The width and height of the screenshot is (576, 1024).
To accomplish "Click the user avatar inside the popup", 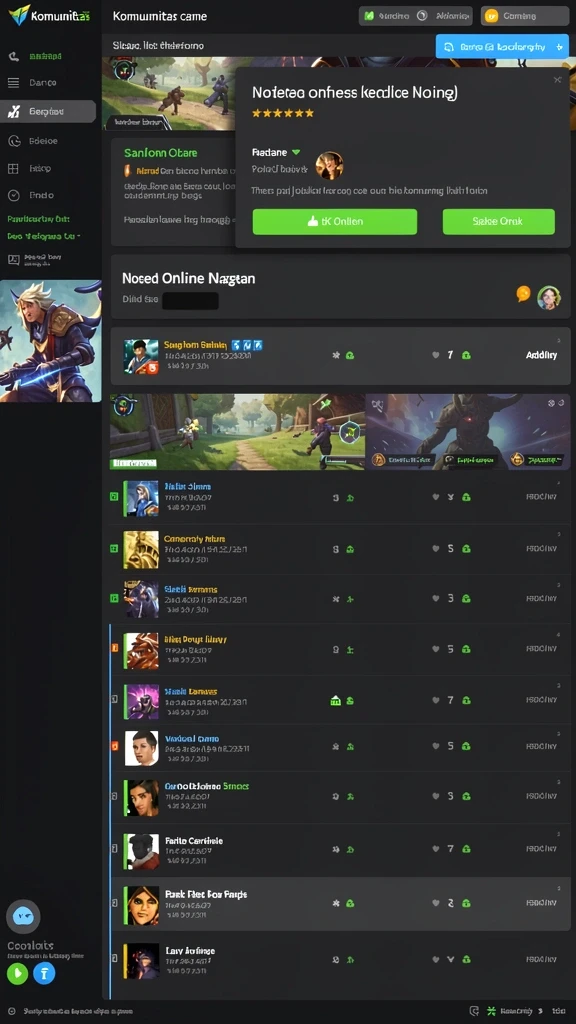I will [x=329, y=166].
